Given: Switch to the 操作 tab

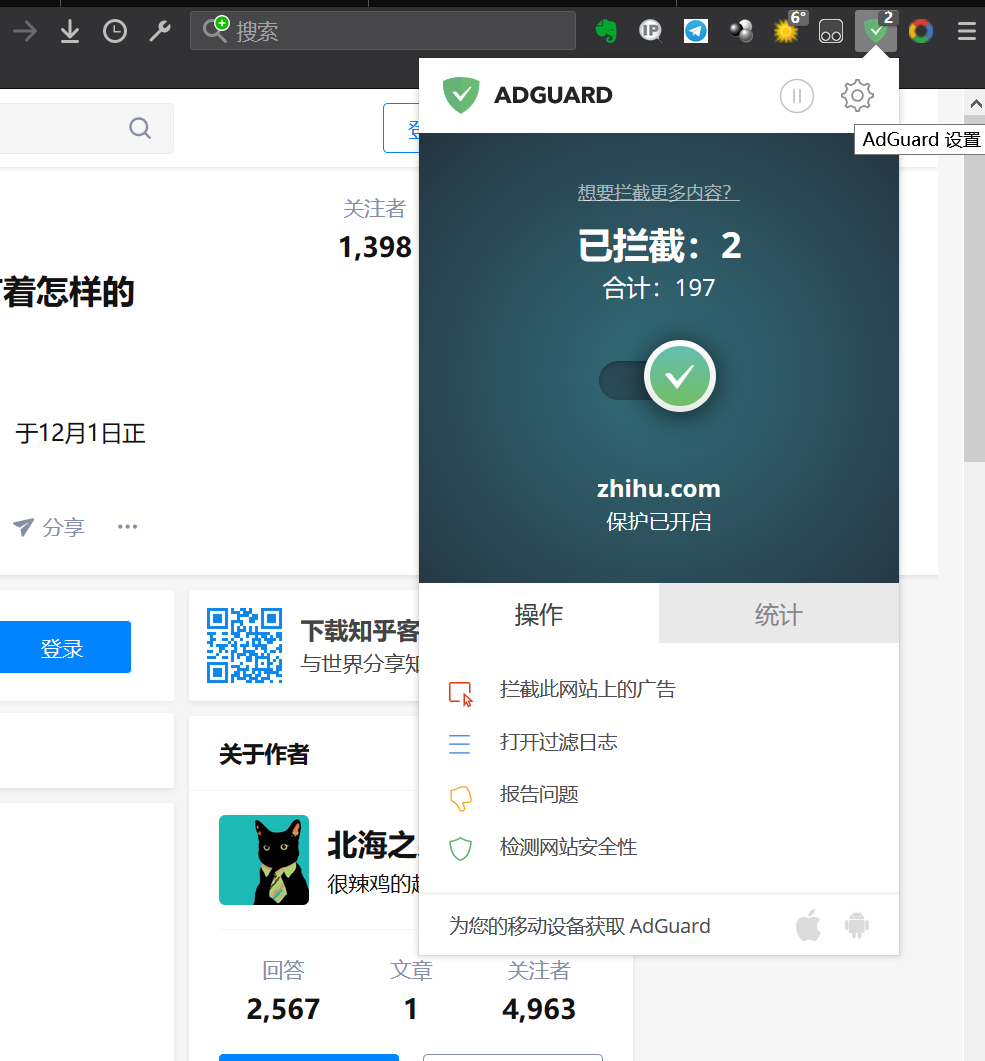Looking at the screenshot, I should [539, 614].
